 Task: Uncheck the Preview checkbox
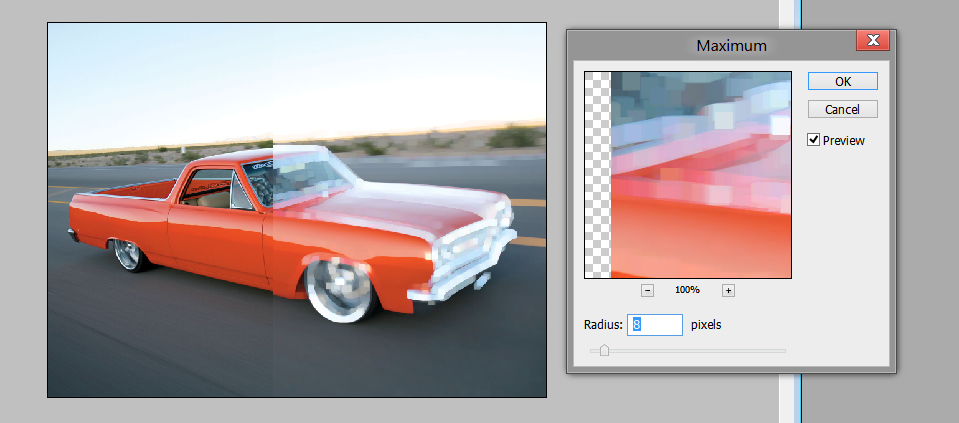click(813, 140)
